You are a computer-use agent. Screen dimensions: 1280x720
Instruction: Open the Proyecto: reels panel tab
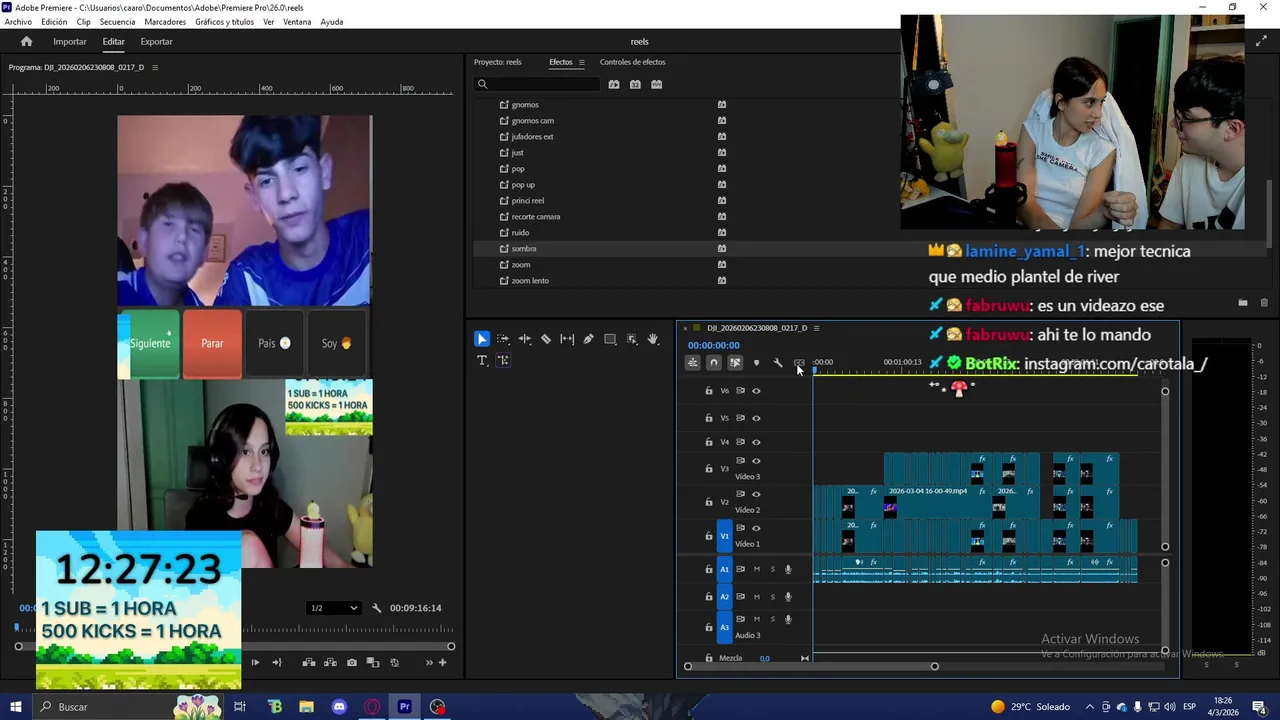498,62
